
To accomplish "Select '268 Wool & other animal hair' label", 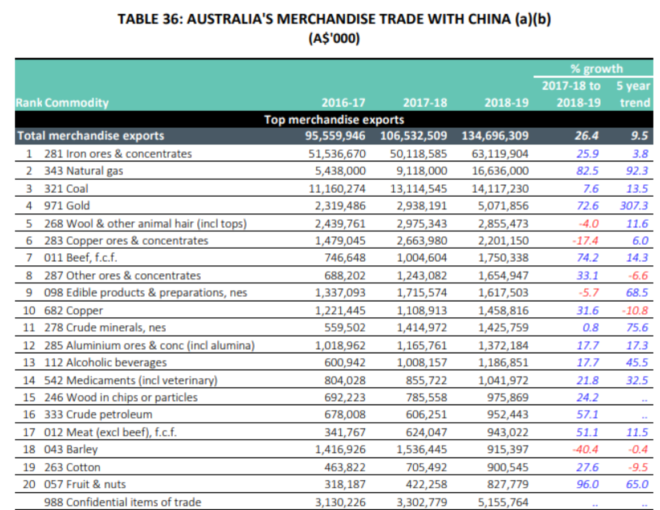I will (x=145, y=223).
